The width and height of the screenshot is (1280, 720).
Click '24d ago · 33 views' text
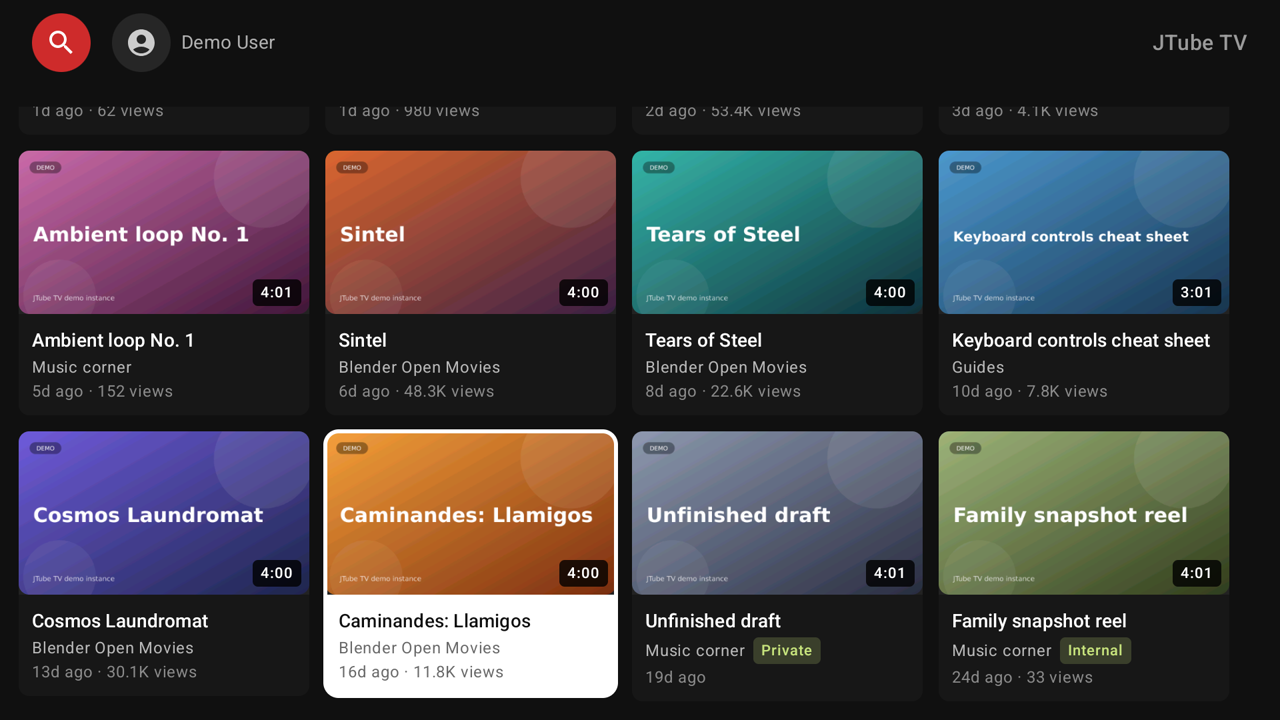coord(1022,677)
